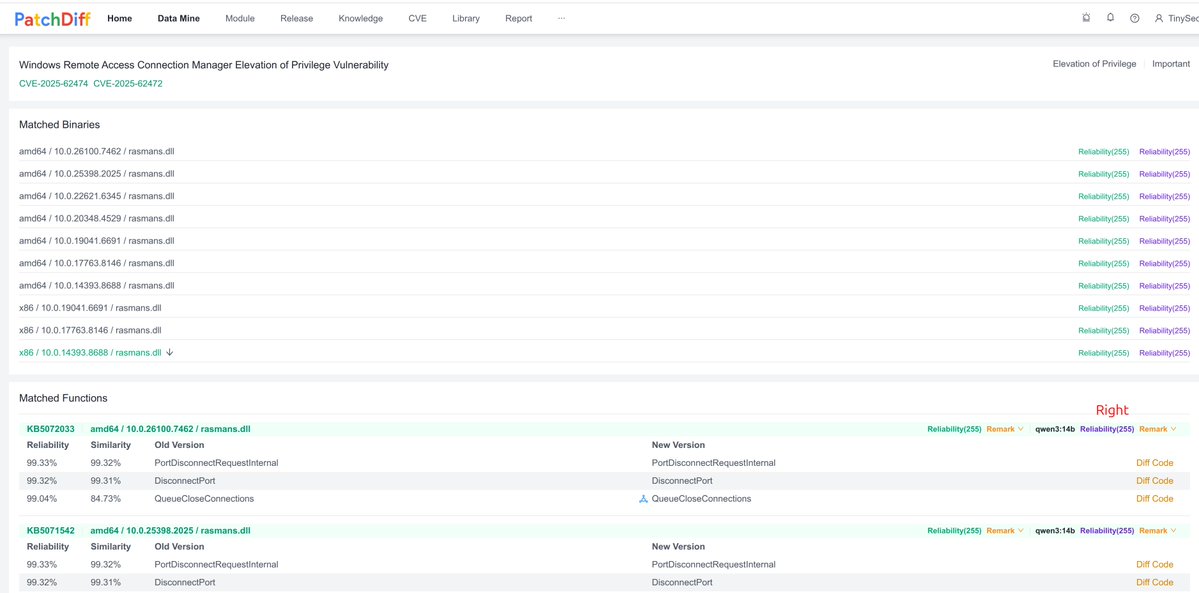
Task: Click the Elevation of Privilege tag
Action: (1094, 64)
